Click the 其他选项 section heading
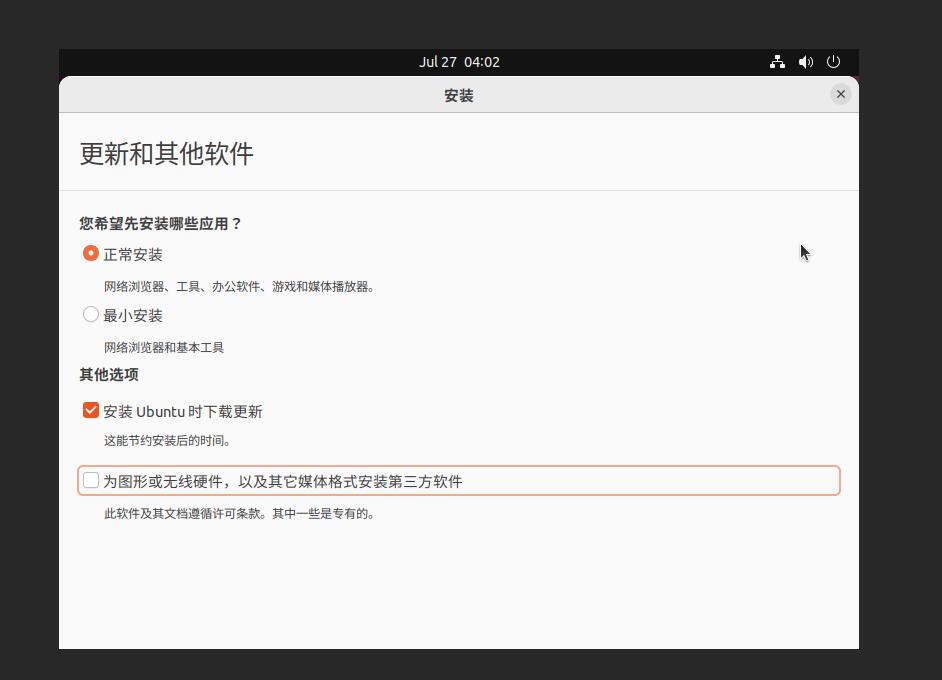 point(109,375)
